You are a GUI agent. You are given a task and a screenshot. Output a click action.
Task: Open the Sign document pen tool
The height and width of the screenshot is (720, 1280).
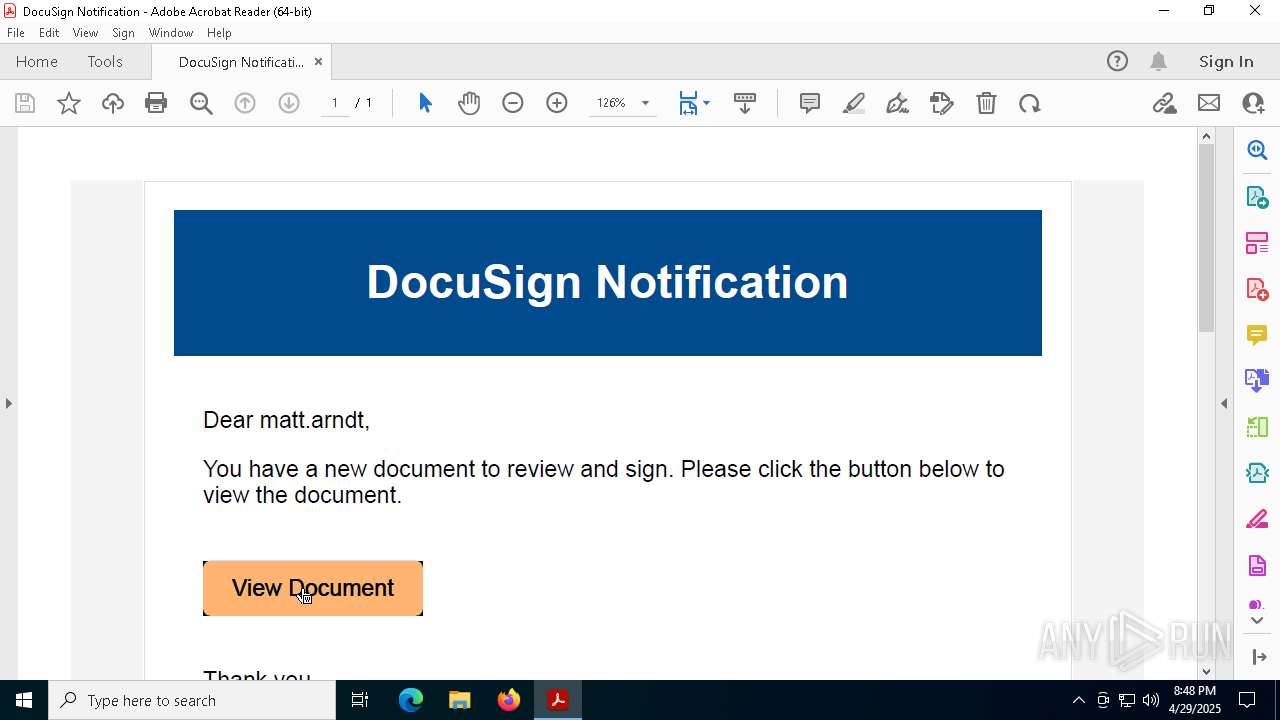pyautogui.click(x=898, y=103)
